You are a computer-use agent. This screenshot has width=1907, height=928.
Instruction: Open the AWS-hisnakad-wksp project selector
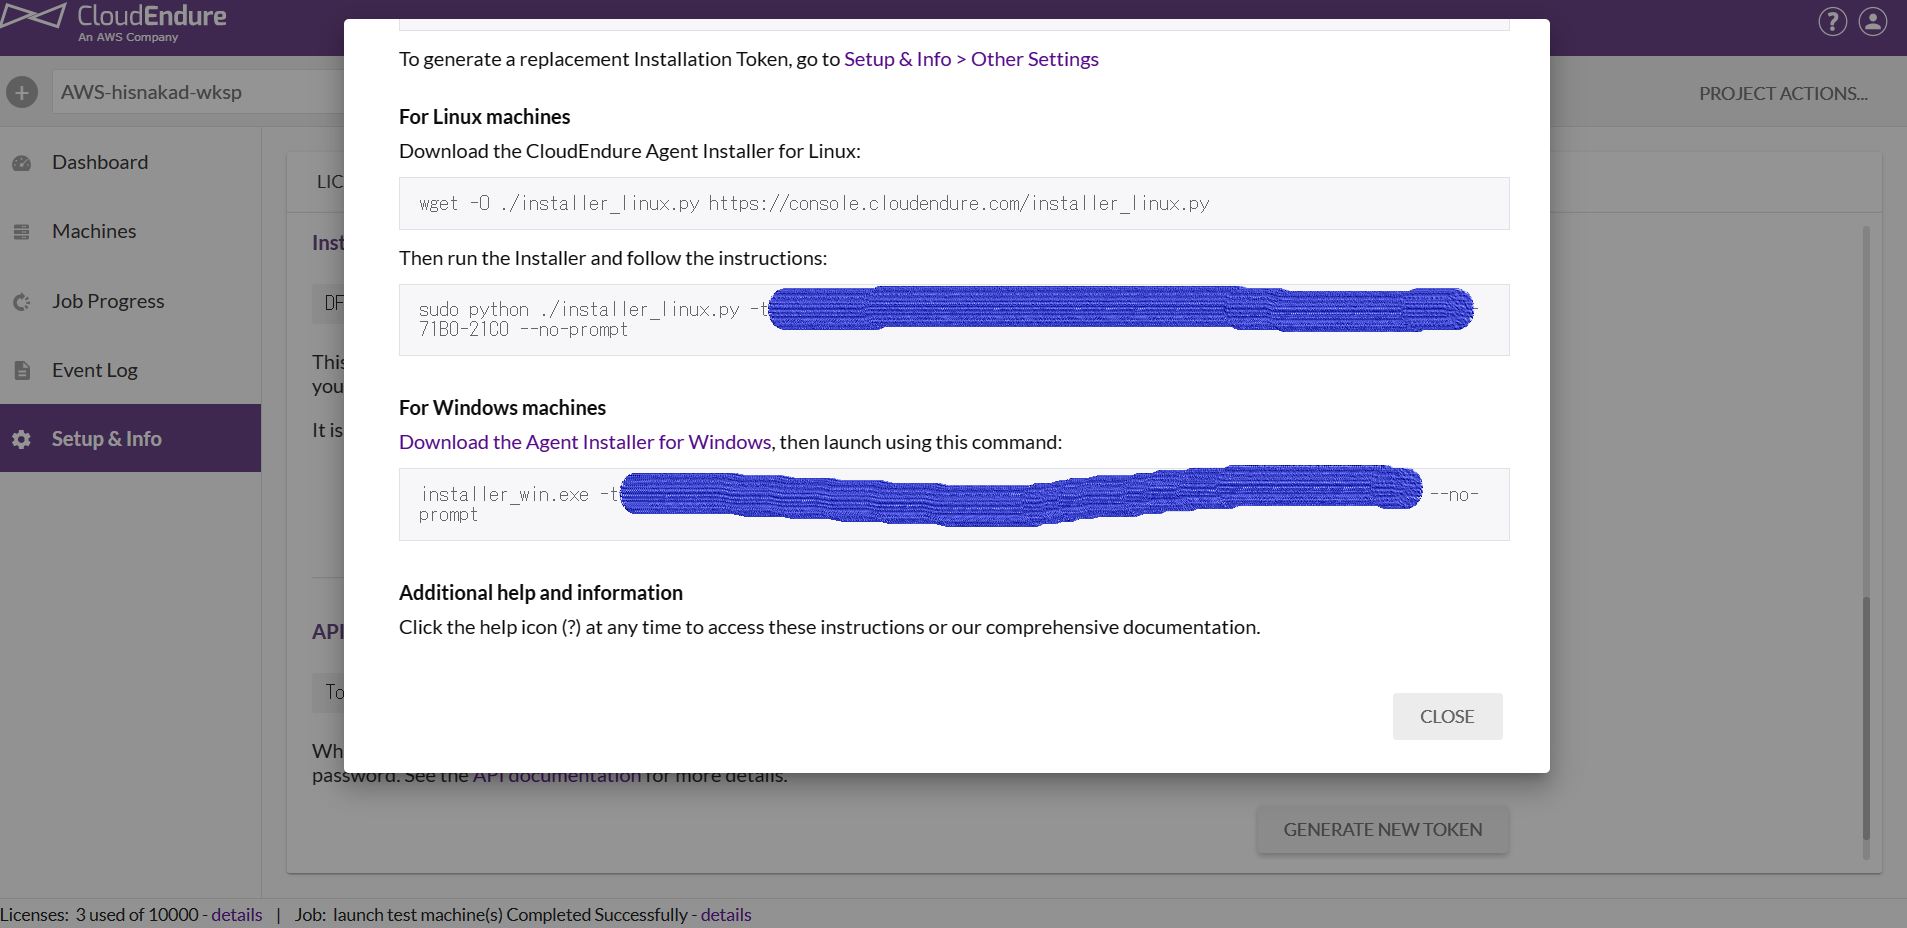pos(198,92)
